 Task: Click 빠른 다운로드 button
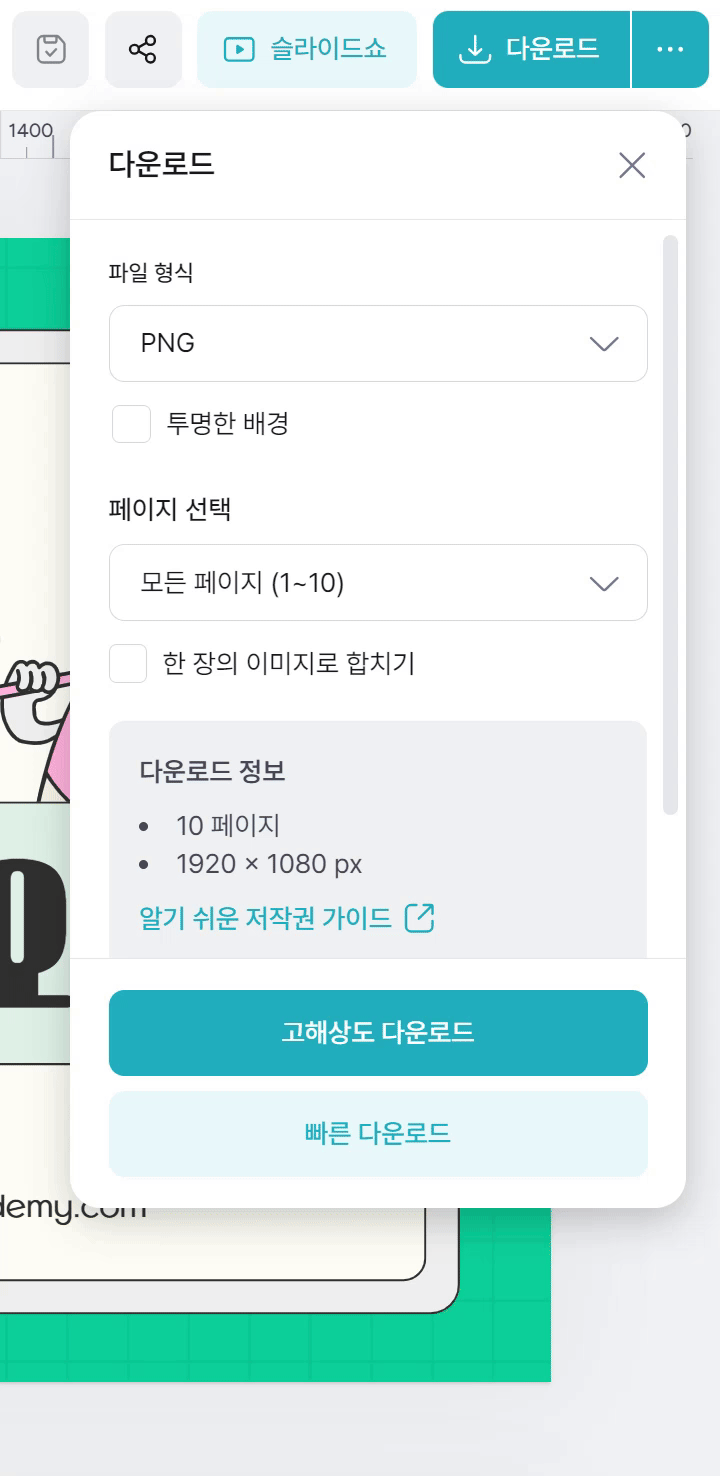pos(378,1133)
